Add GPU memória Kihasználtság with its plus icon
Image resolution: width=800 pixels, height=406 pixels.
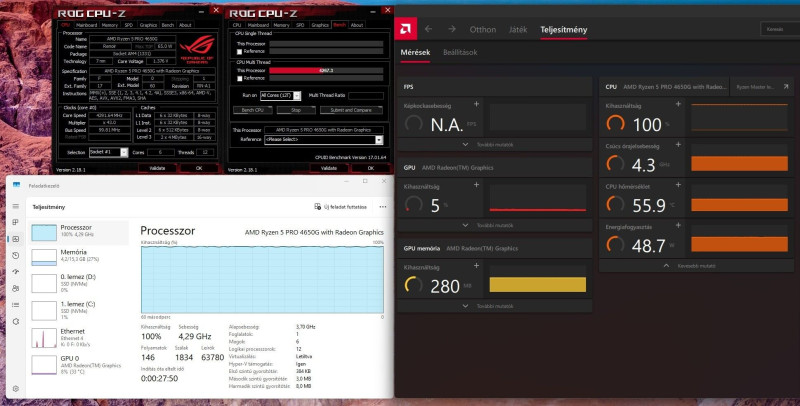pos(476,265)
